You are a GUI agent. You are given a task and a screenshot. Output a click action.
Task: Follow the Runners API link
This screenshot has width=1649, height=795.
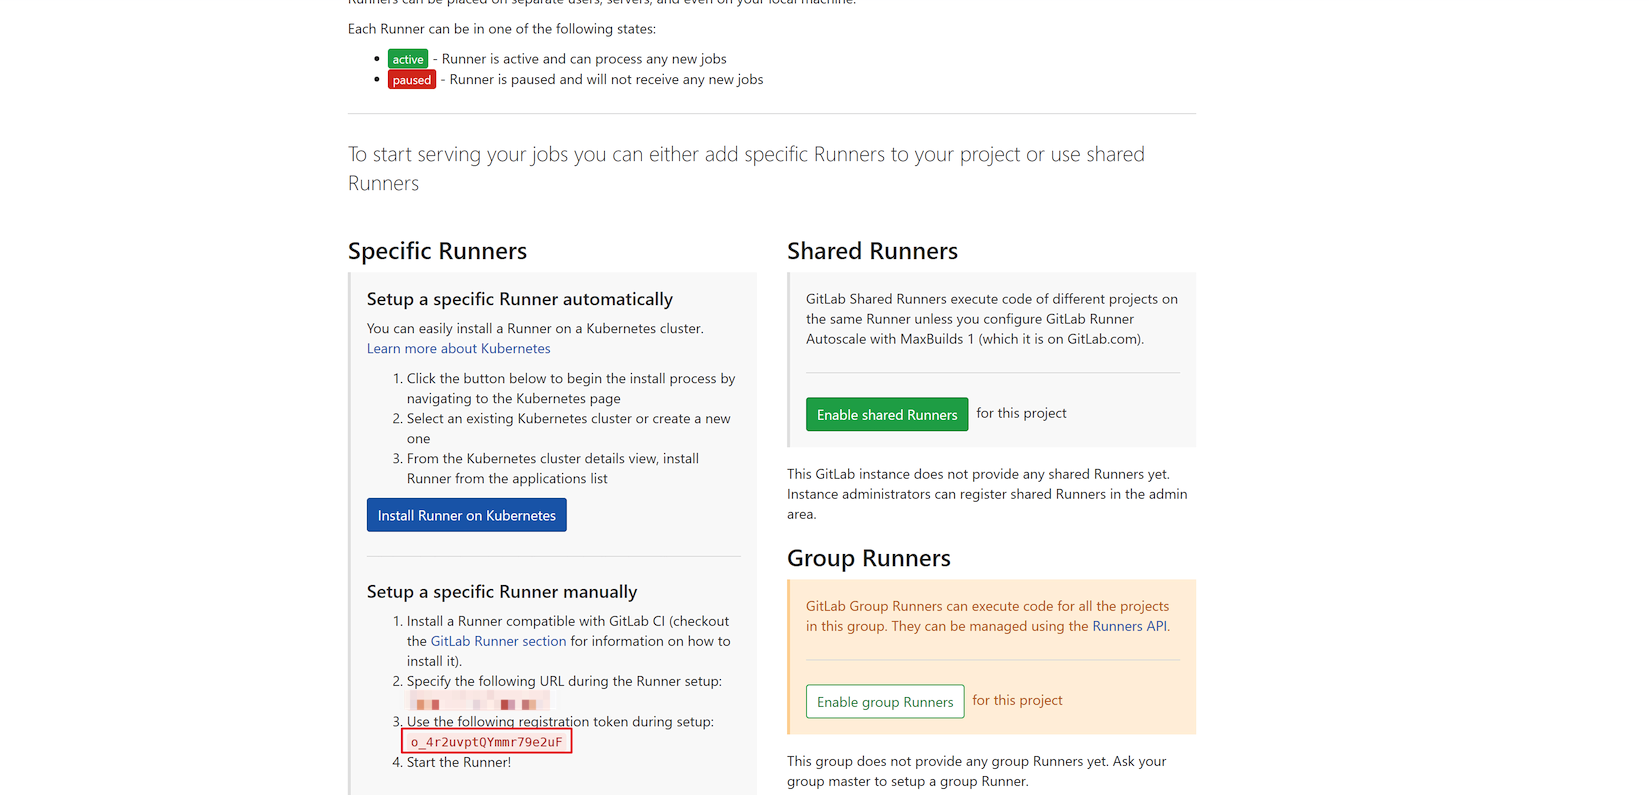click(x=1129, y=626)
